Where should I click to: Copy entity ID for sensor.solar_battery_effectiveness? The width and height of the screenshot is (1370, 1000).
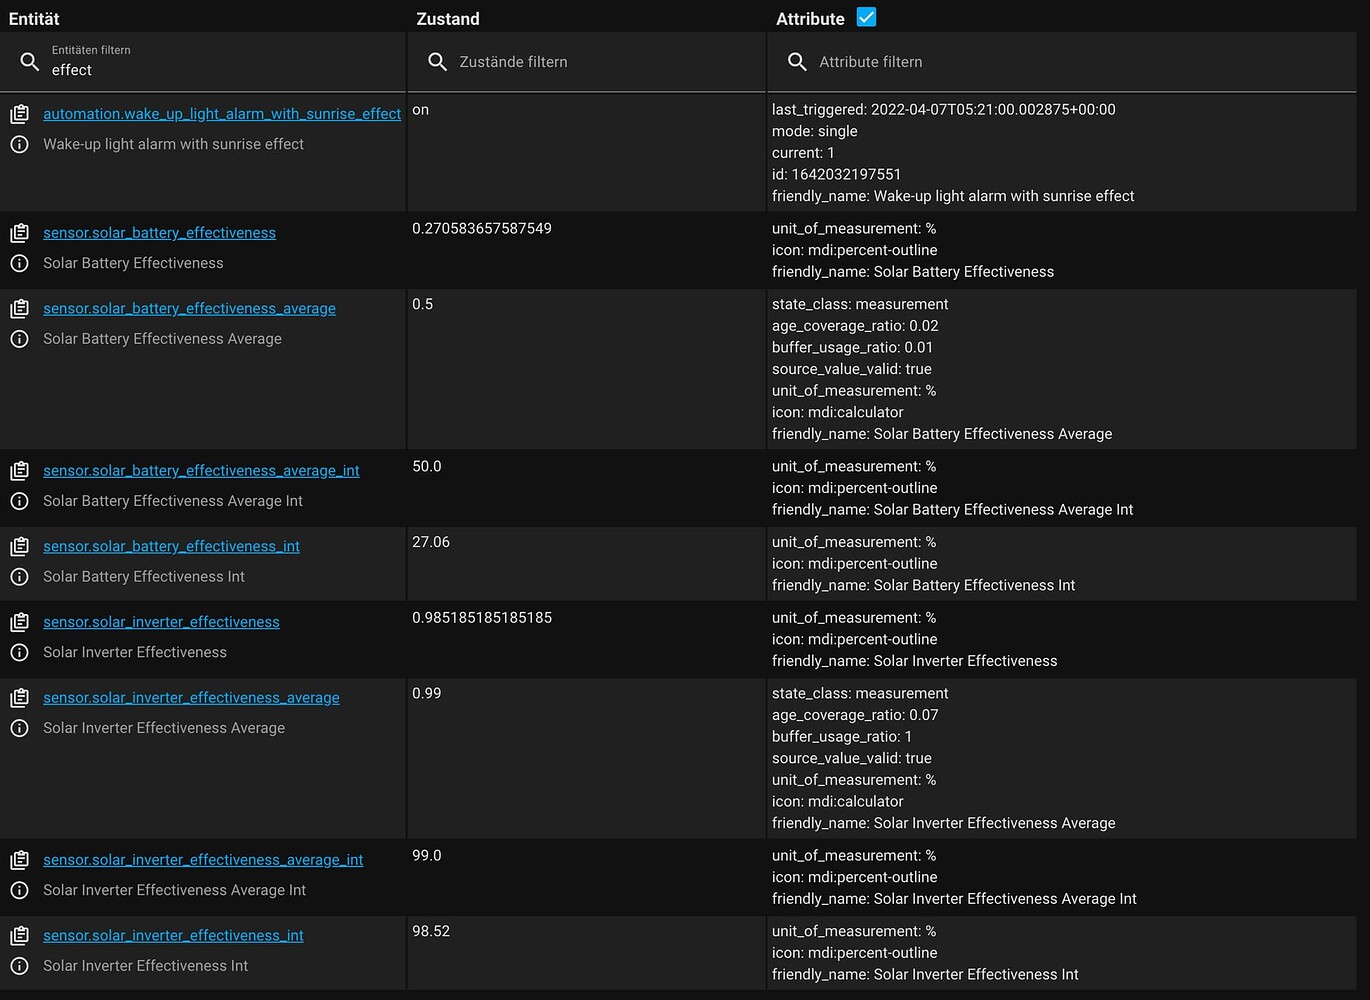(19, 233)
